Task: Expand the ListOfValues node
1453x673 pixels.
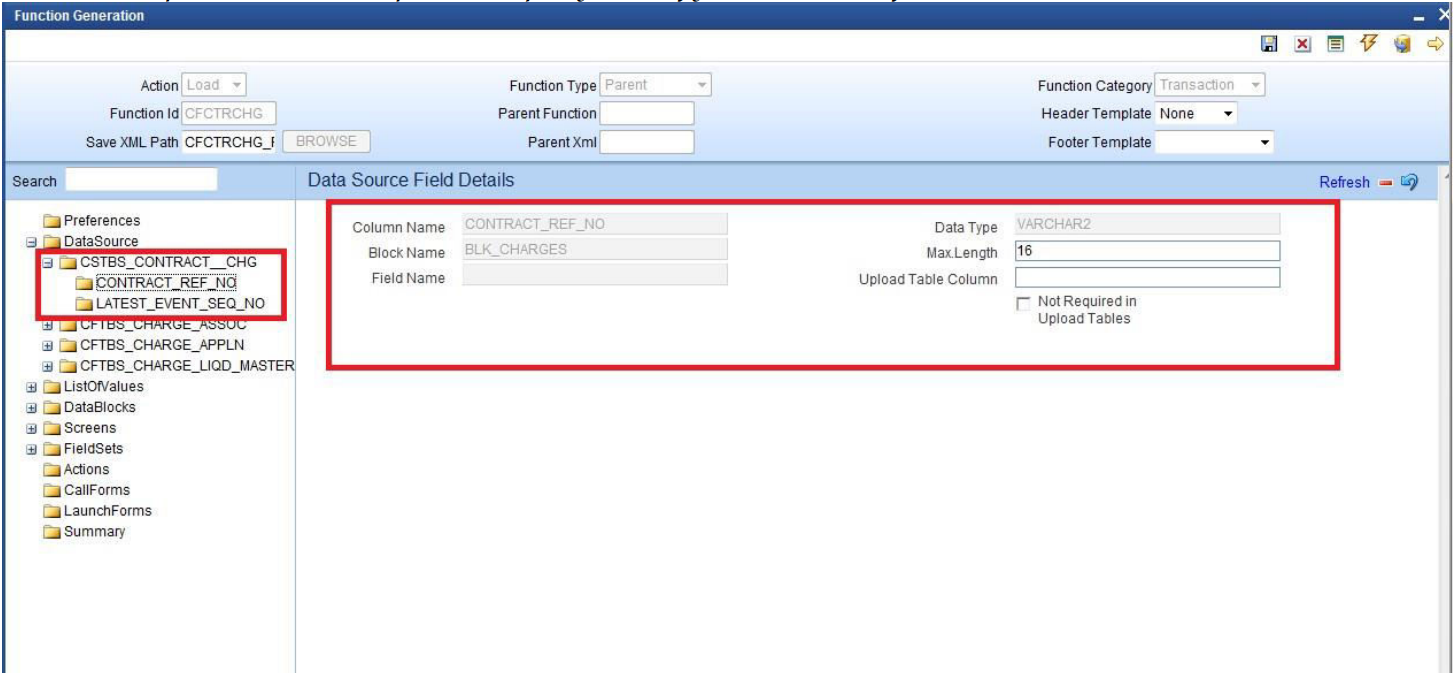Action: [x=32, y=387]
